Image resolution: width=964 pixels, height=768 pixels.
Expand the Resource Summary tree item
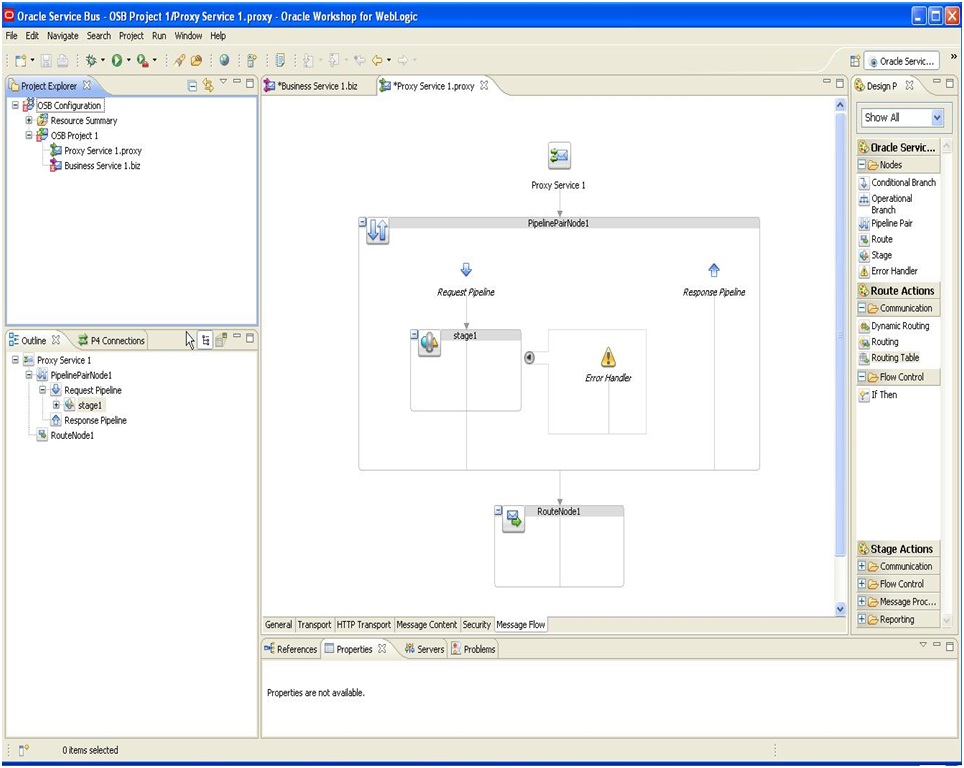tap(29, 120)
